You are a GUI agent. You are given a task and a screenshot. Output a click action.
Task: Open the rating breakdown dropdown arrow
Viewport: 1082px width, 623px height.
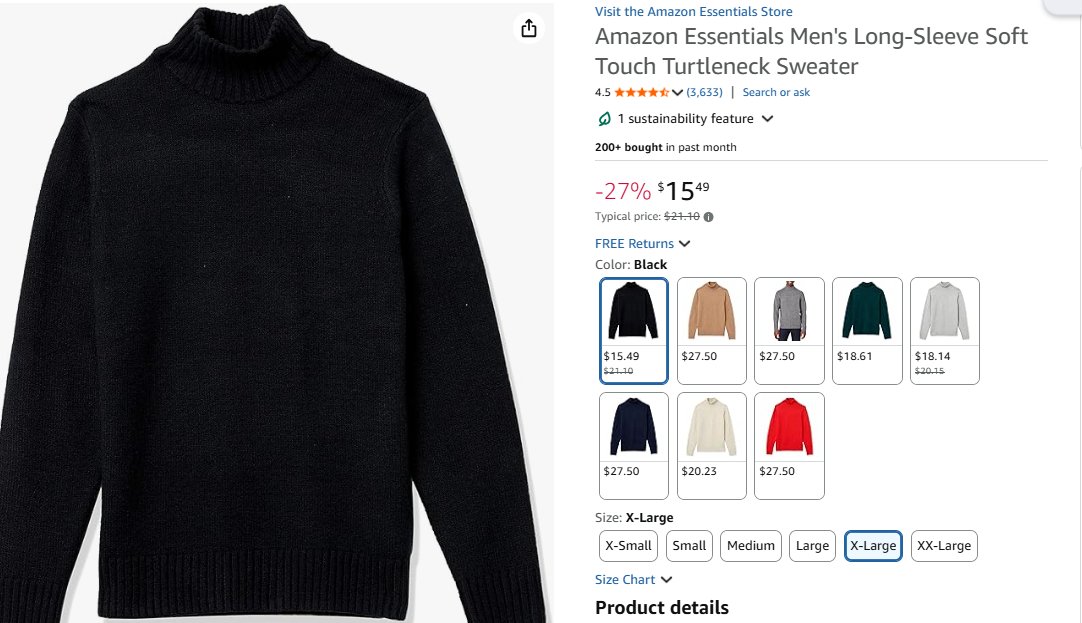tap(678, 93)
